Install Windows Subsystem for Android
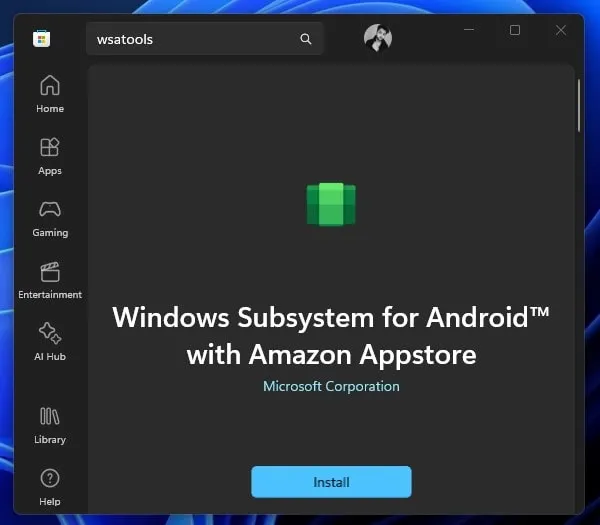The image size is (600, 525). 331,482
